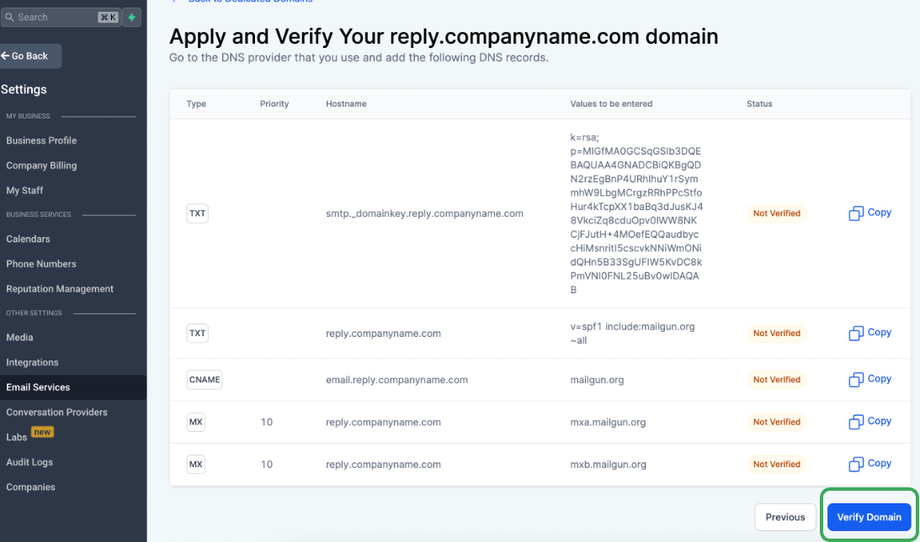Open Labs new feature section
The height and width of the screenshot is (542, 920).
[x=17, y=437]
